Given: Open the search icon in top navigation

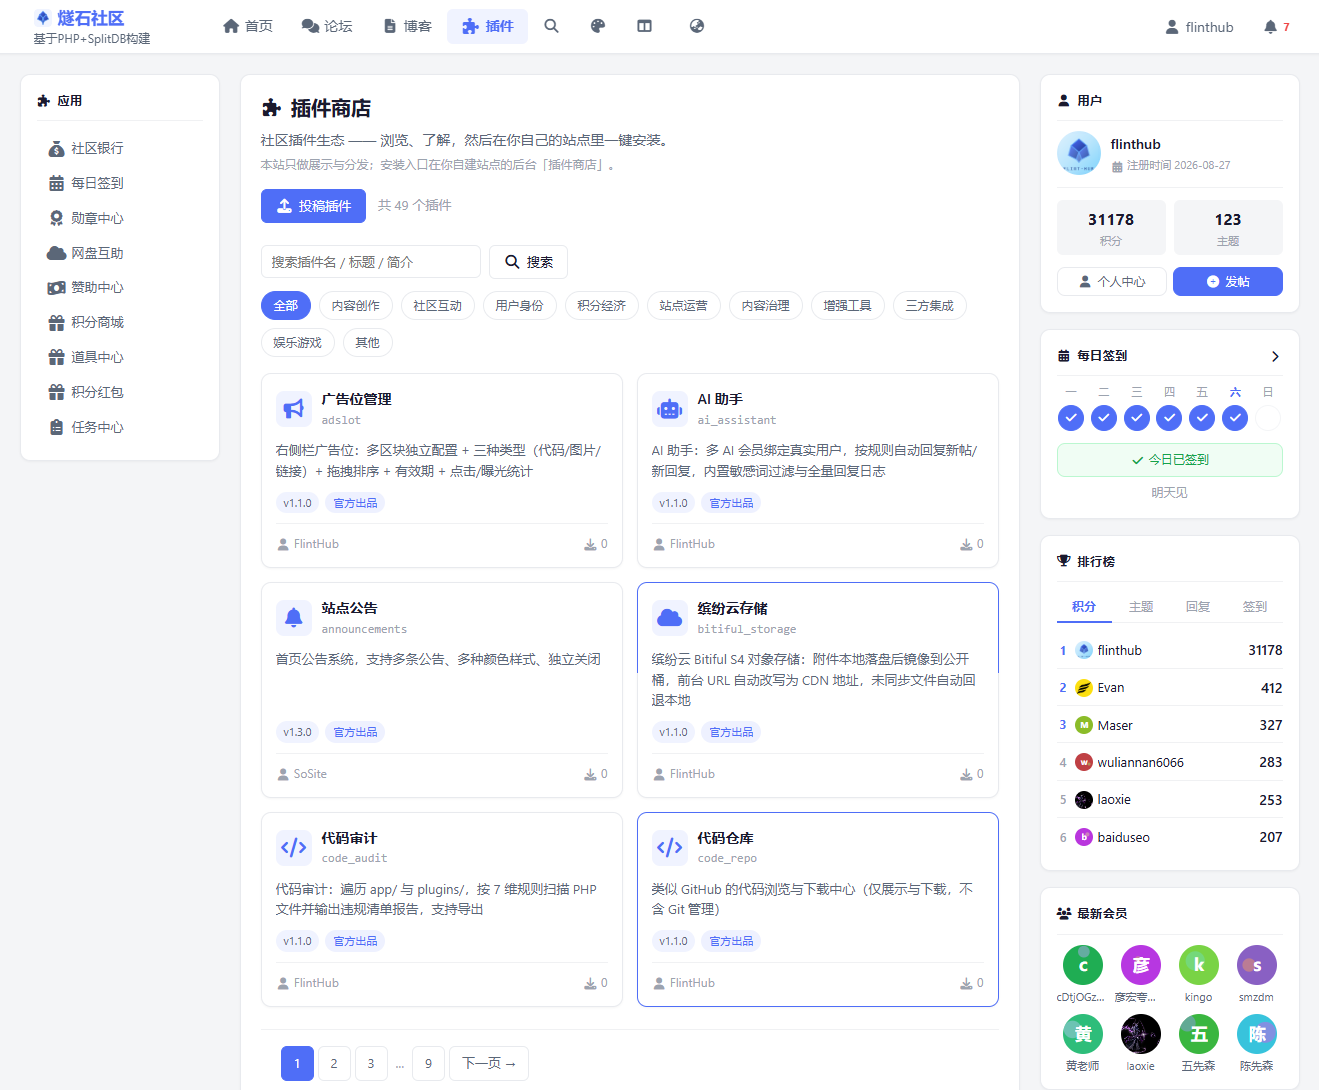Looking at the screenshot, I should pyautogui.click(x=551, y=26).
